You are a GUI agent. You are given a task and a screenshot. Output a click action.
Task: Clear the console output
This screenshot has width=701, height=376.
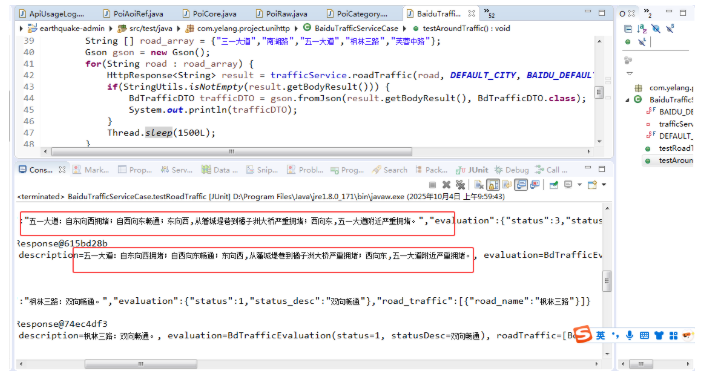coord(479,185)
